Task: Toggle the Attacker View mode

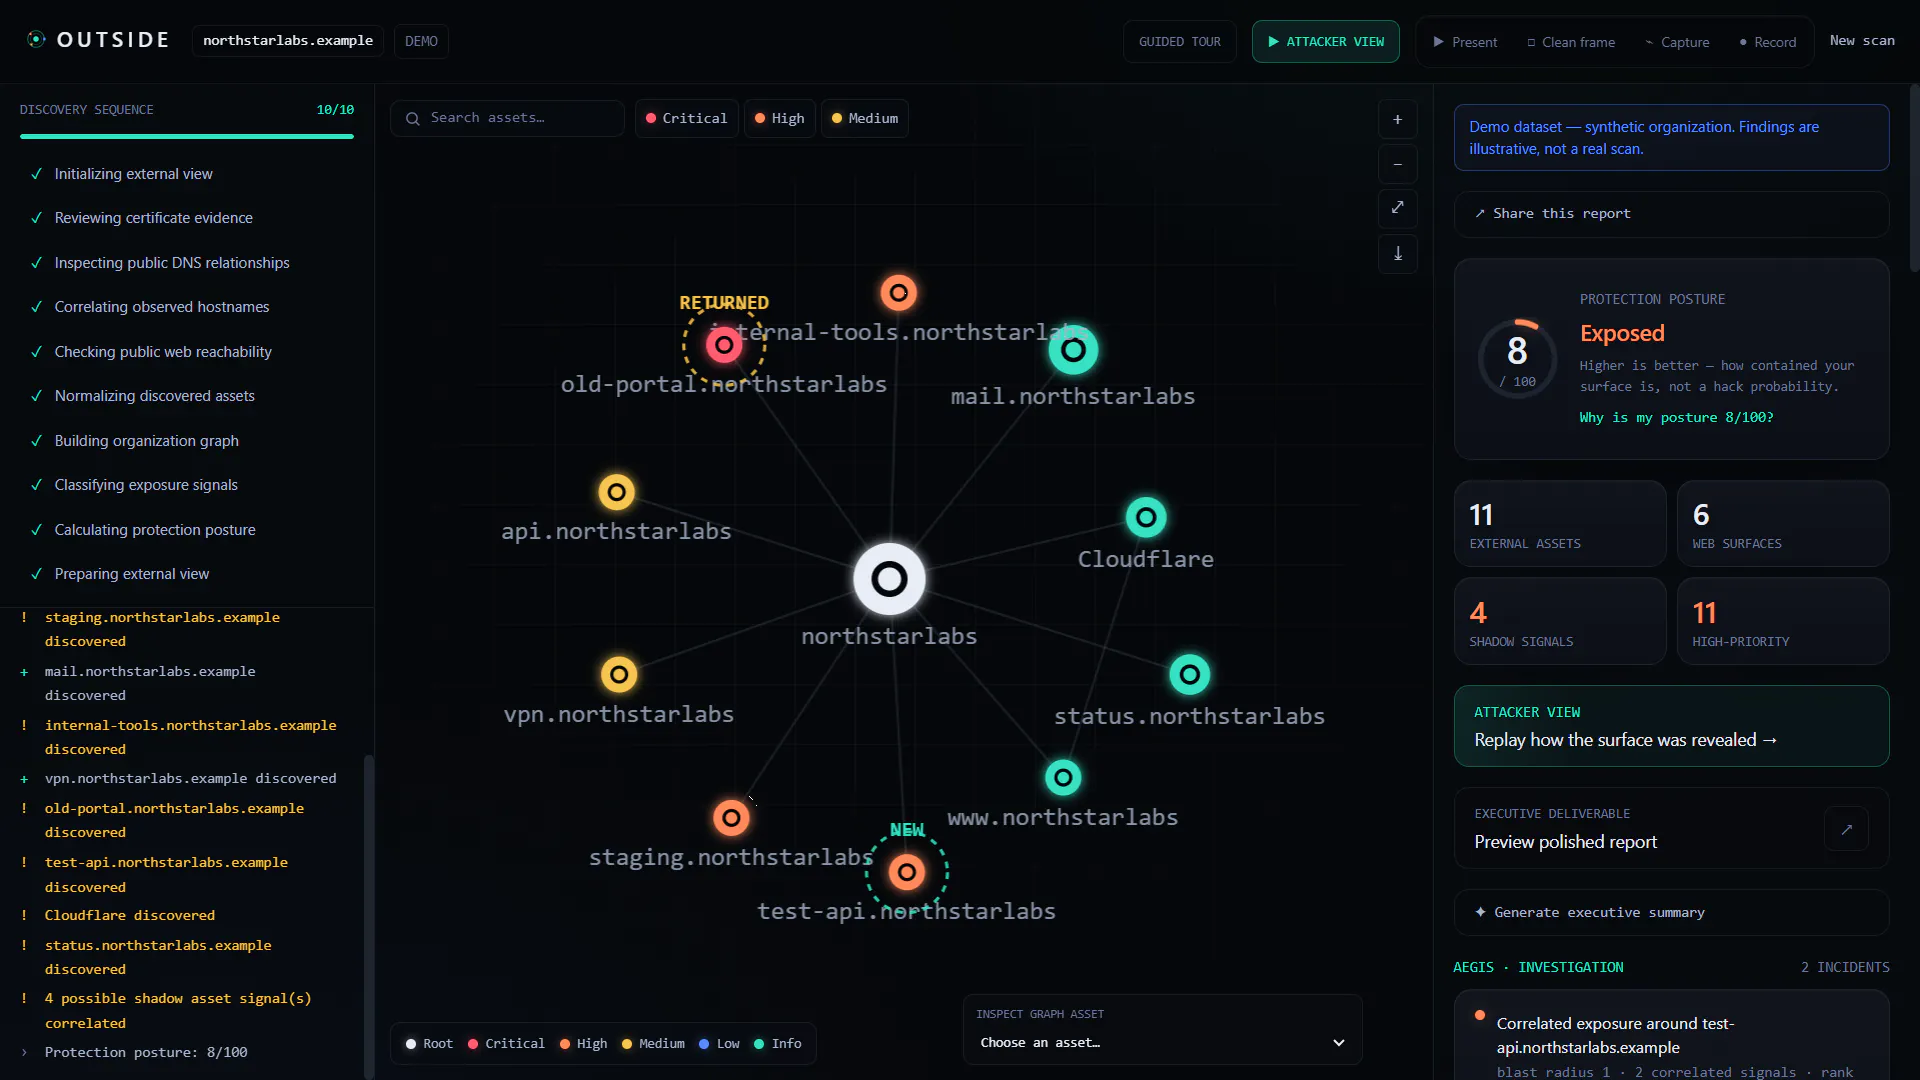Action: (x=1325, y=42)
